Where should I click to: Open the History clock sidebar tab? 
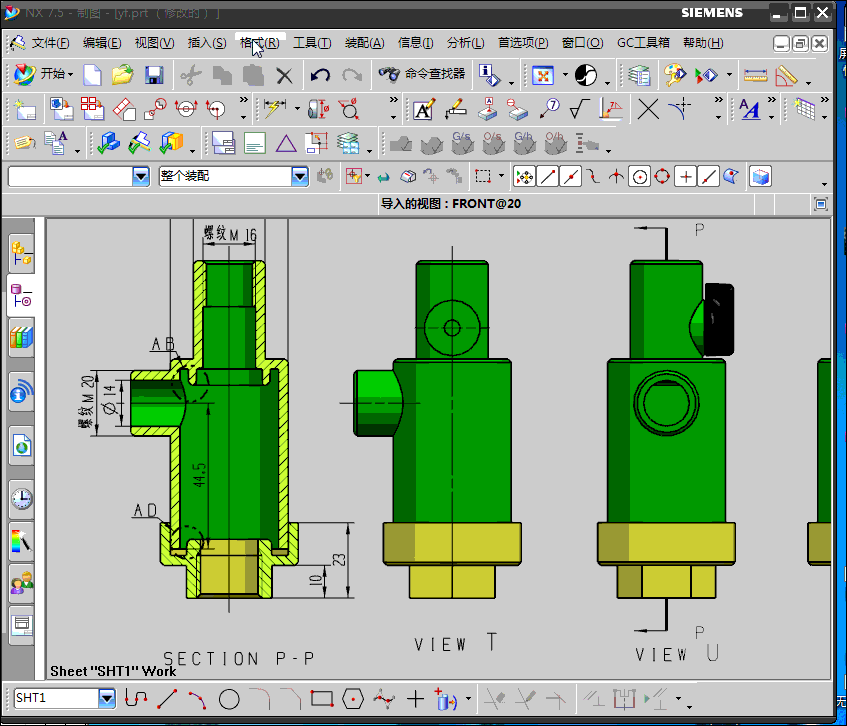pyautogui.click(x=21, y=497)
